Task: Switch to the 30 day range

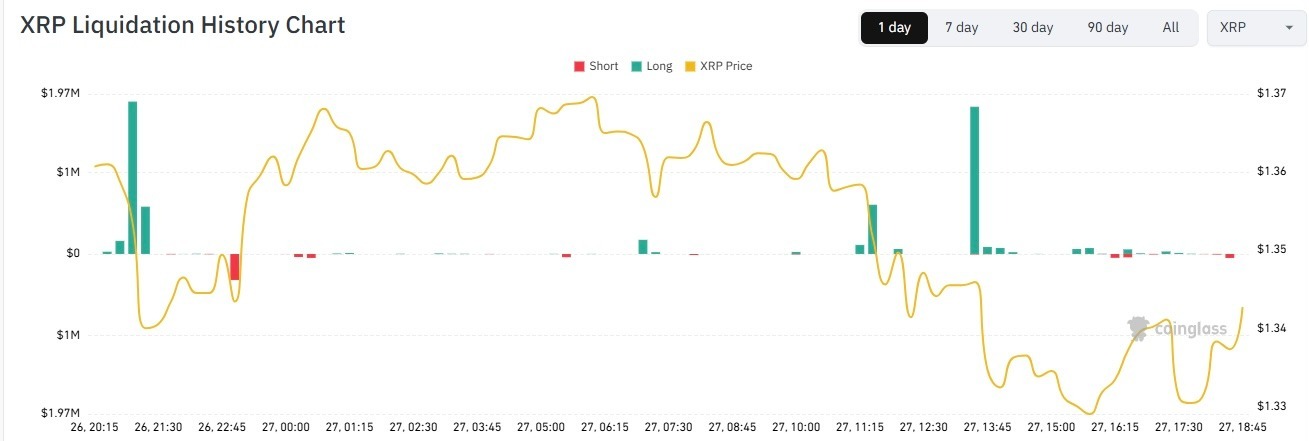Action: 1032,28
